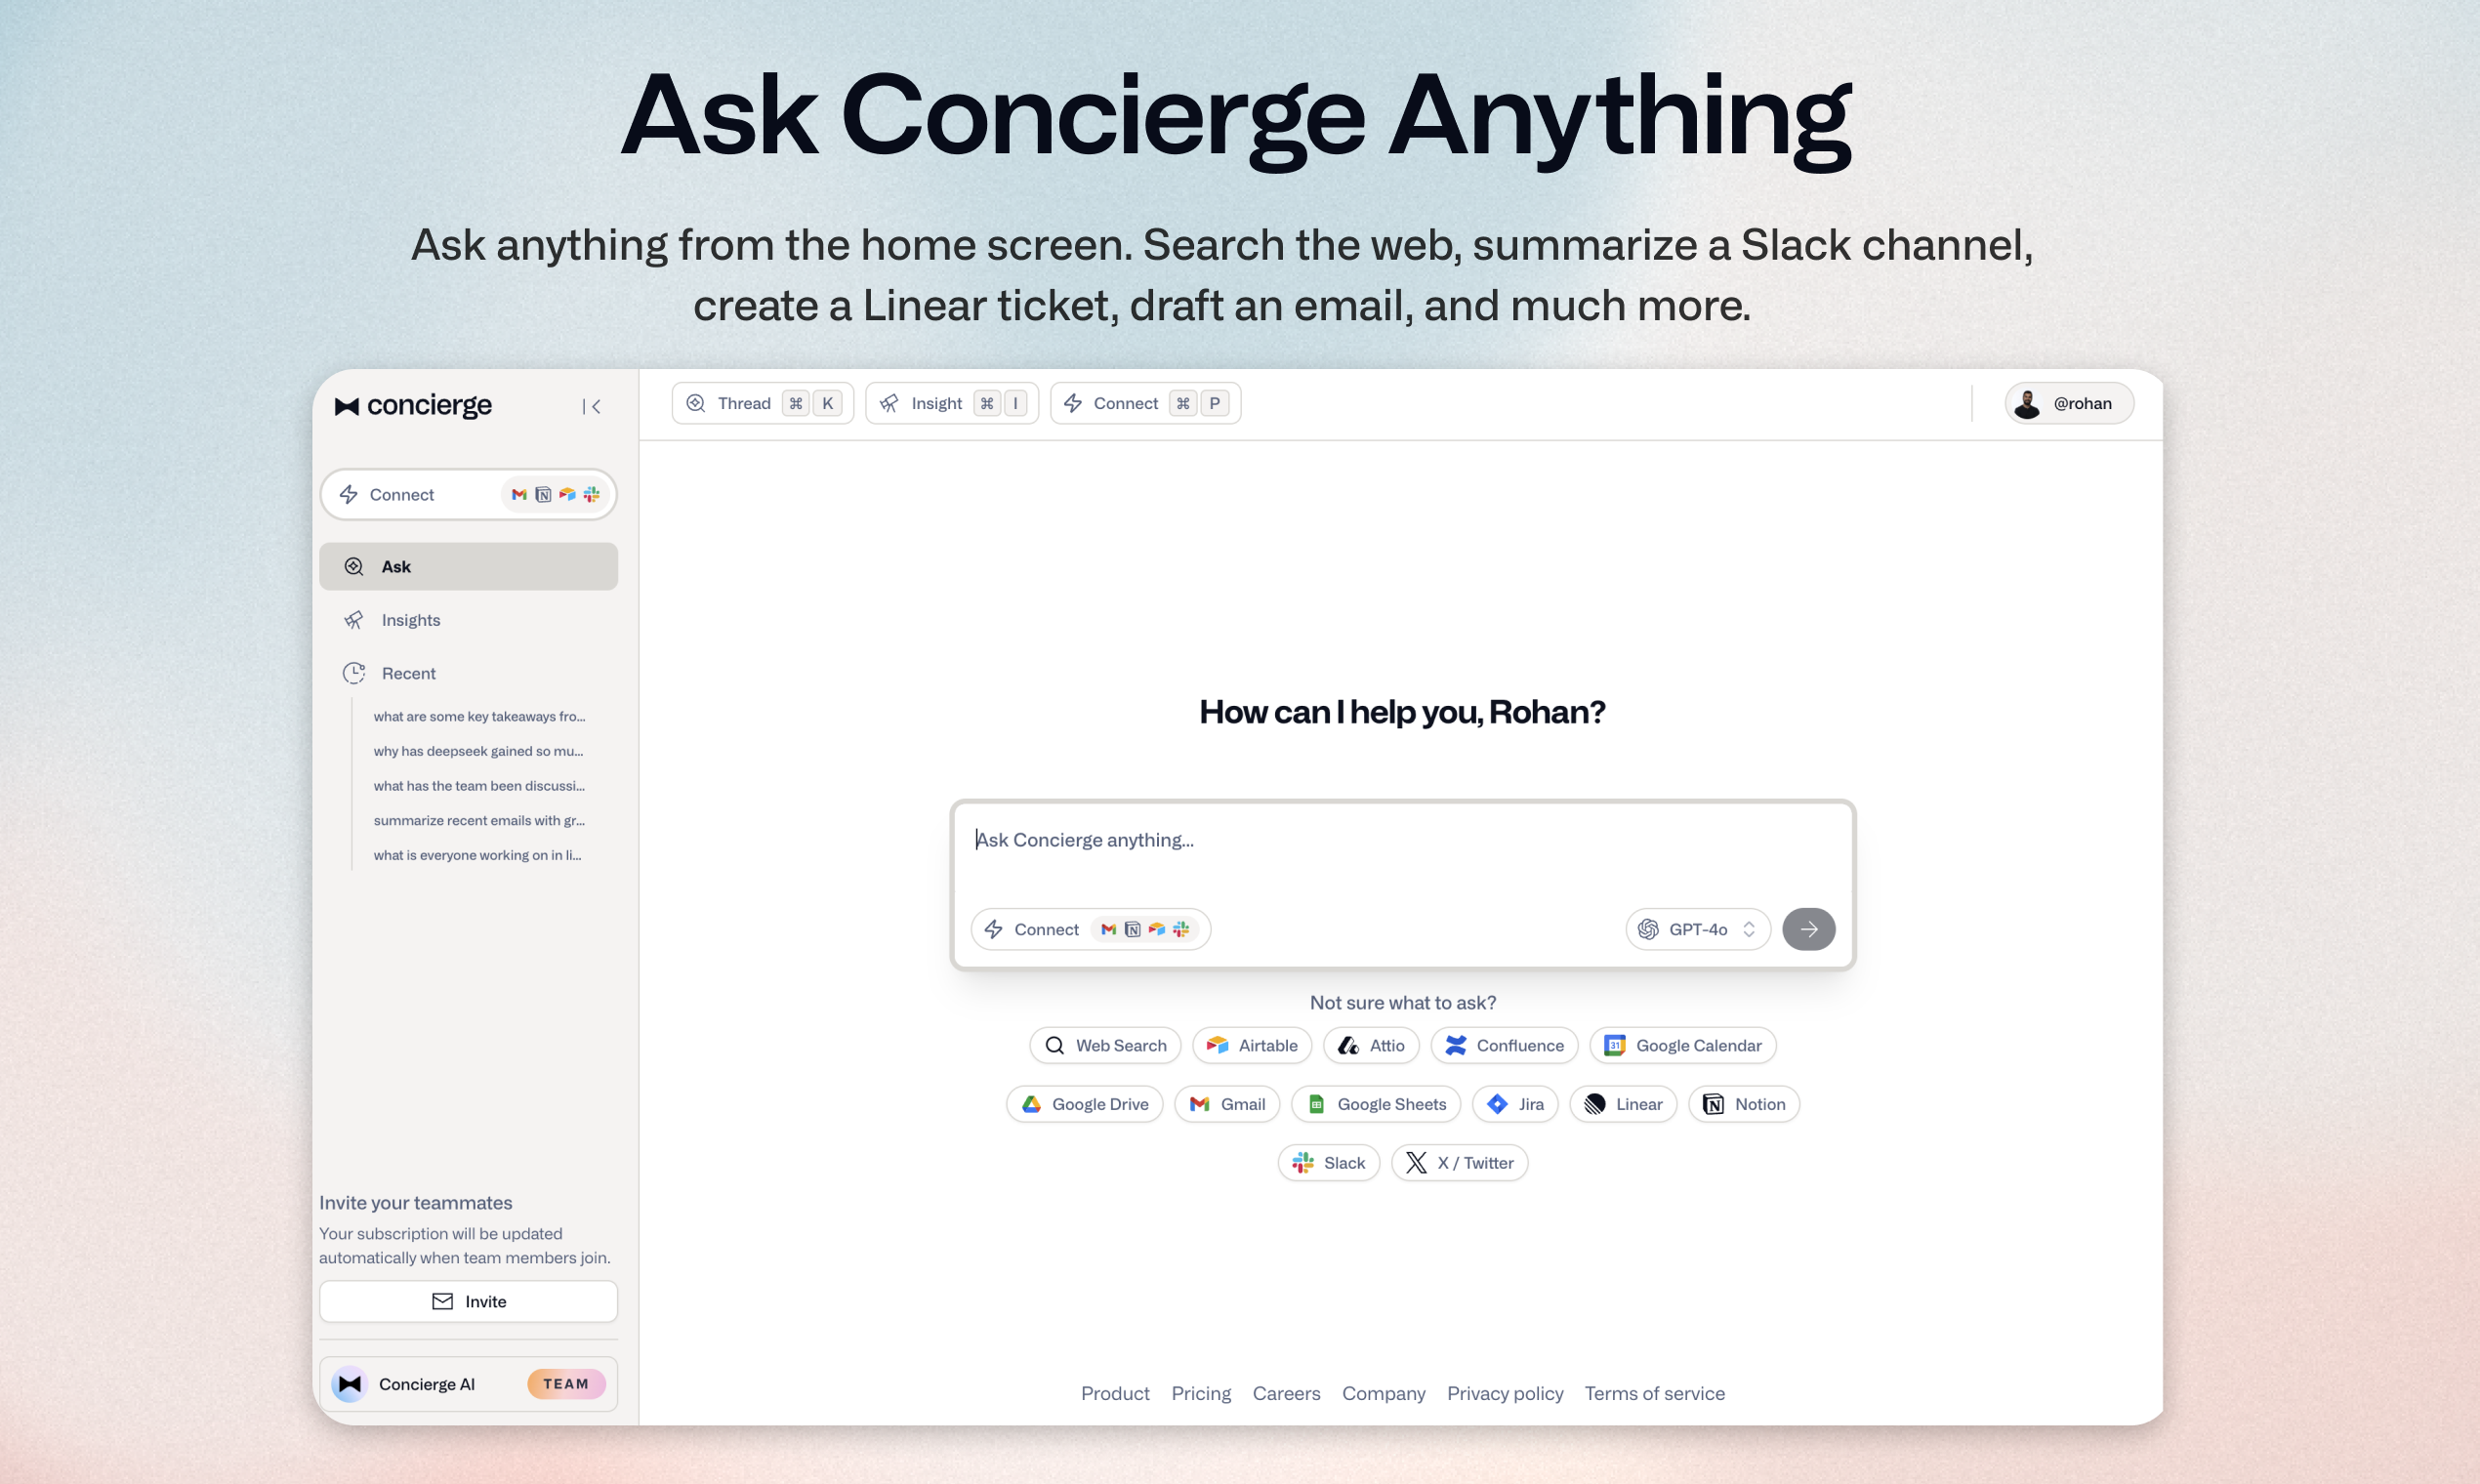Screen dimensions: 2480x1484
Task: Click the Web Search suggestion chip
Action: (1106, 1044)
